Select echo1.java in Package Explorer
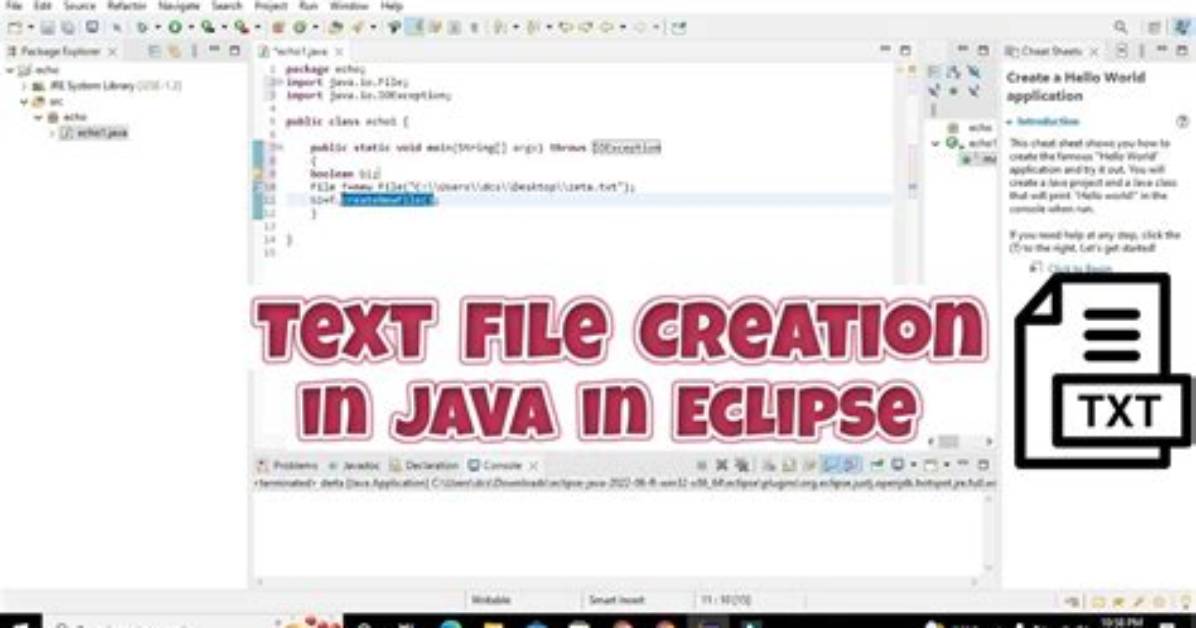This screenshot has height=628, width=1196. (x=94, y=133)
